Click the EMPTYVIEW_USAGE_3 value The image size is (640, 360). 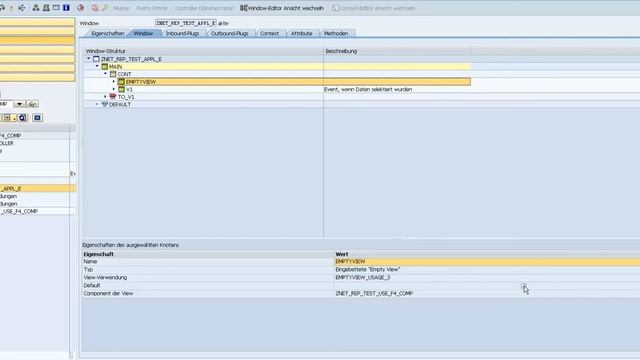point(362,278)
